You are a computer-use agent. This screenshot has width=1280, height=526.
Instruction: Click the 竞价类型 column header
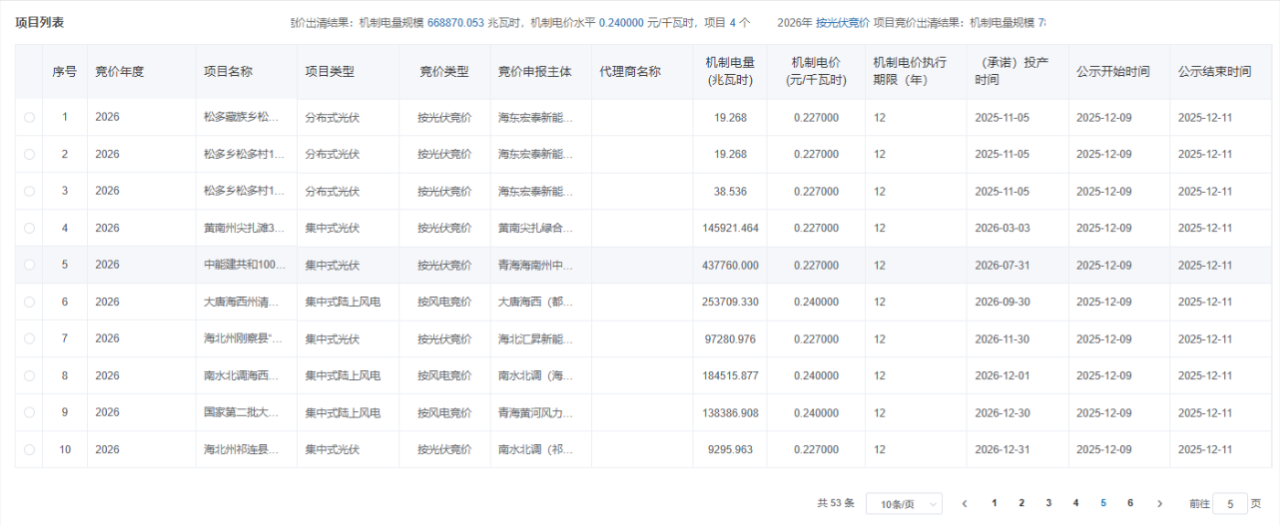pos(443,72)
